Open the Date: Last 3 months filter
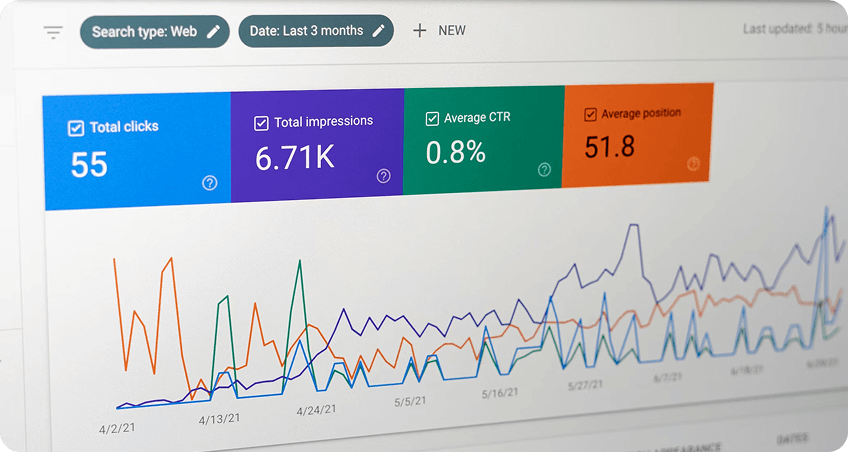 [x=306, y=31]
